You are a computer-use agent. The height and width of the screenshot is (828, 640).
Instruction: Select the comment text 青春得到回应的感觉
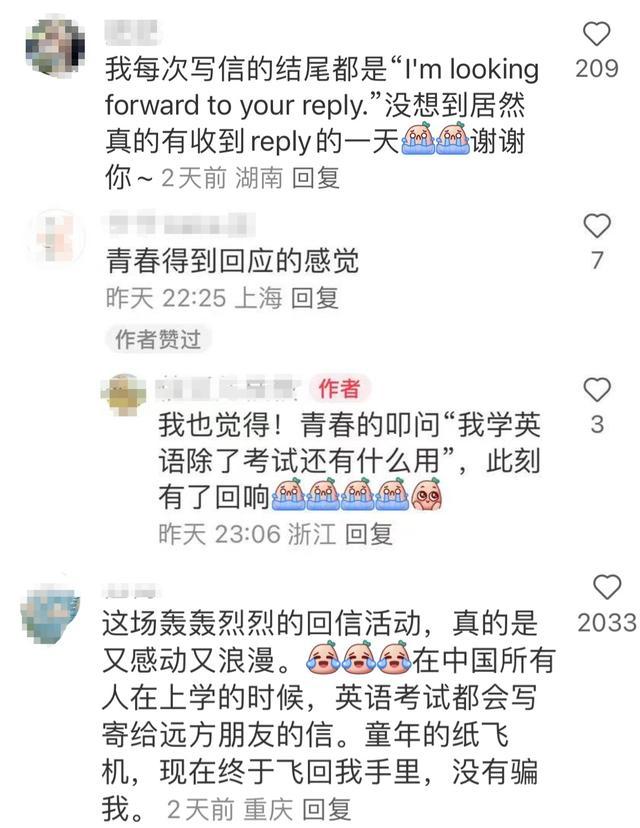tap(232, 261)
